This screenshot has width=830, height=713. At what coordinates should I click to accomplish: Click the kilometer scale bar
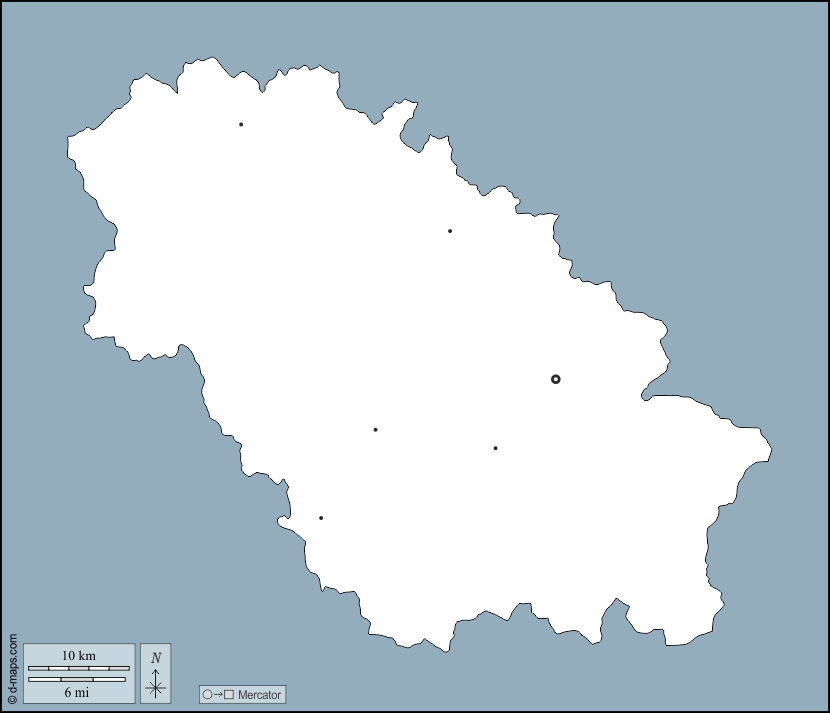click(79, 668)
